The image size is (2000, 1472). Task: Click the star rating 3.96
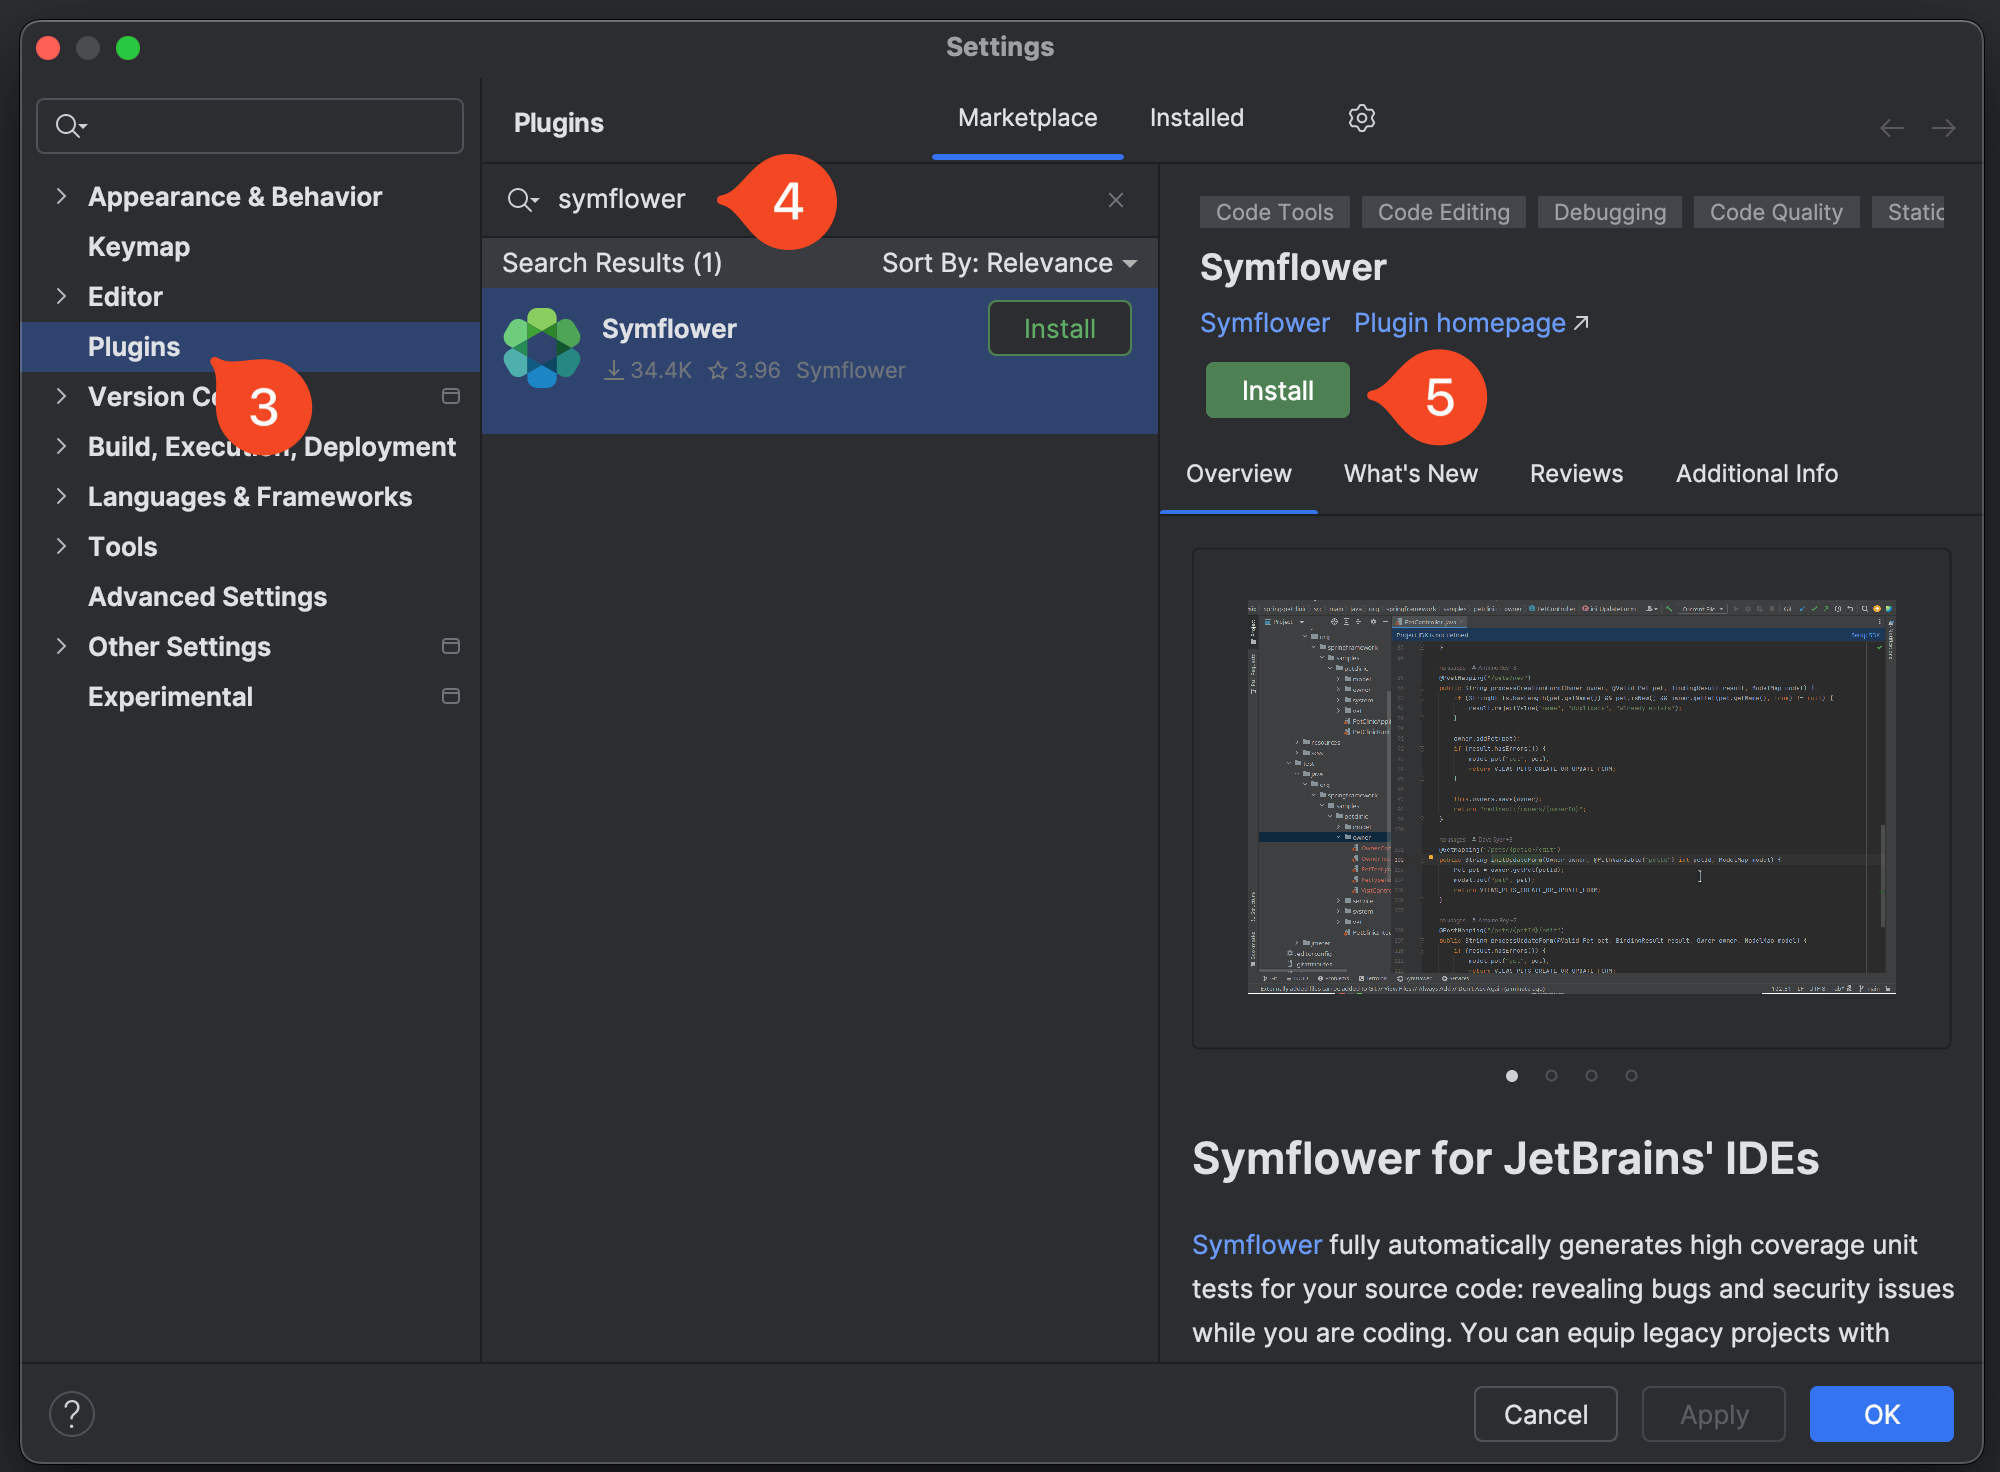click(744, 370)
